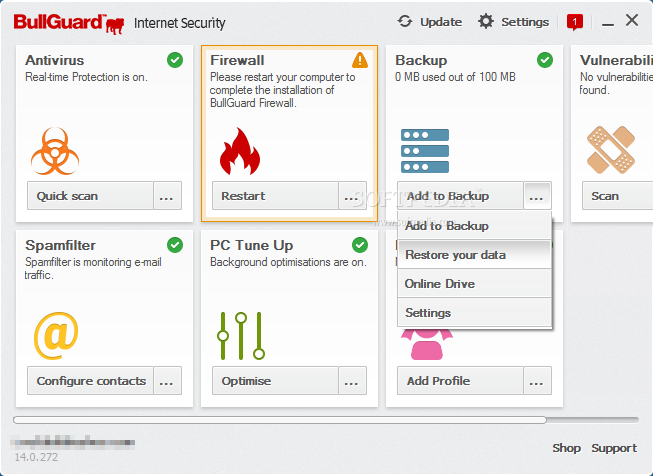Click 'Real-time Protection is on.' text
This screenshot has width=653, height=476.
click(x=86, y=77)
